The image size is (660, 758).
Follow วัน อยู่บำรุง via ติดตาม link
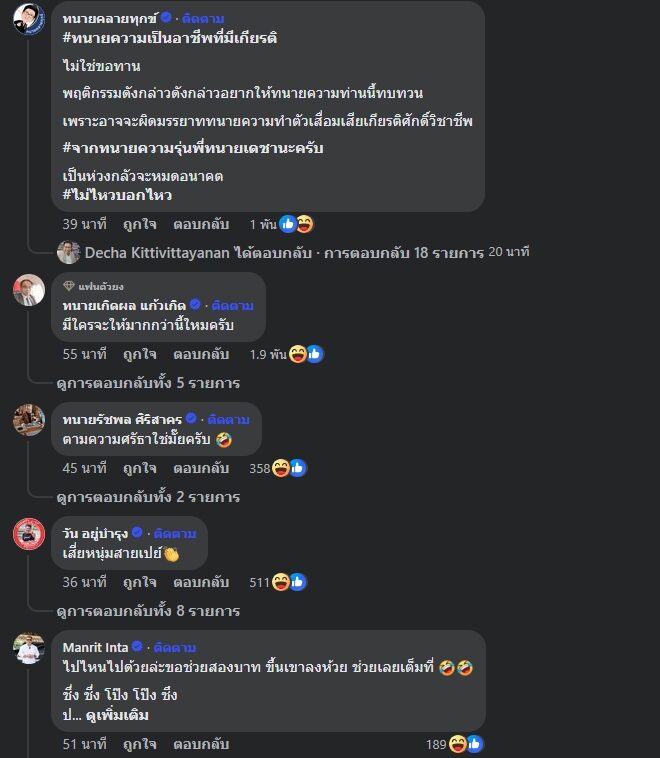point(175,534)
